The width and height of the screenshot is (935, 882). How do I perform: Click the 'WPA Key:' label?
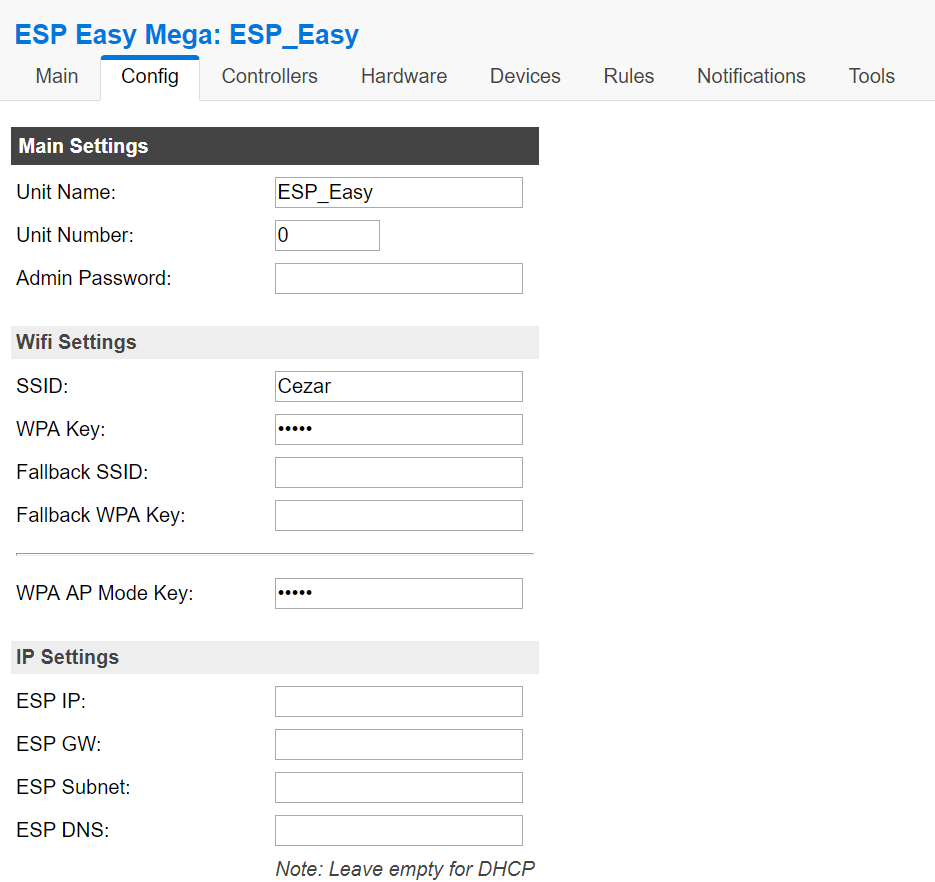point(61,429)
